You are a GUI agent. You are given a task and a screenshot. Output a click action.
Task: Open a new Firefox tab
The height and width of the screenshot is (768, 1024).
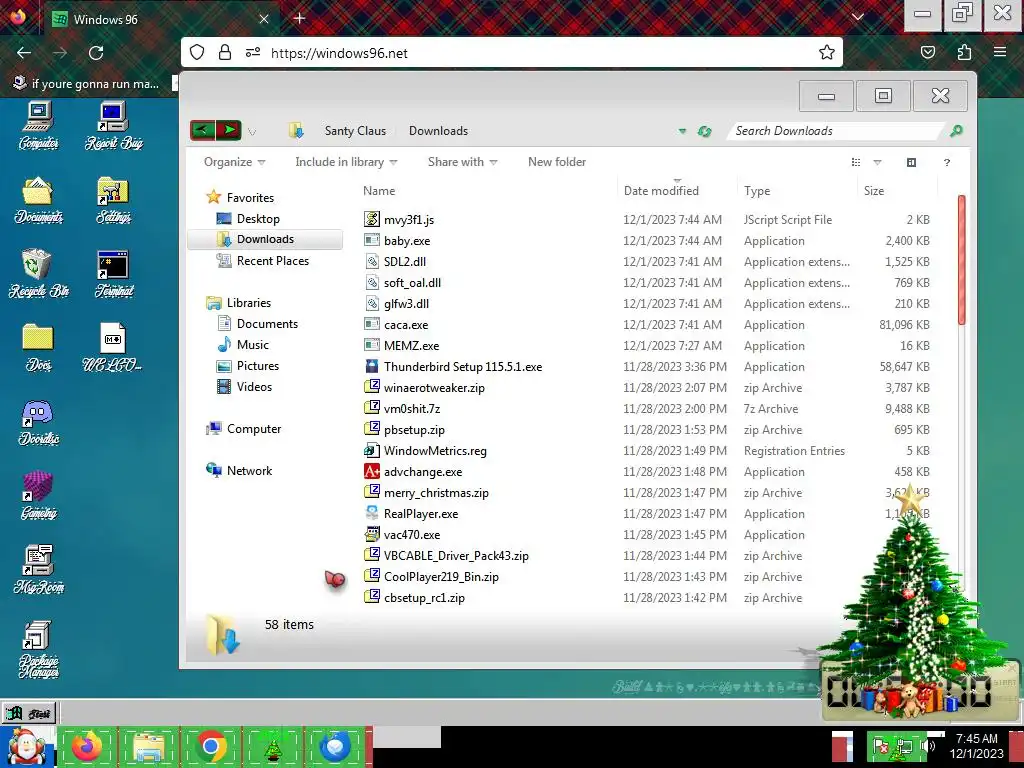coord(299,18)
